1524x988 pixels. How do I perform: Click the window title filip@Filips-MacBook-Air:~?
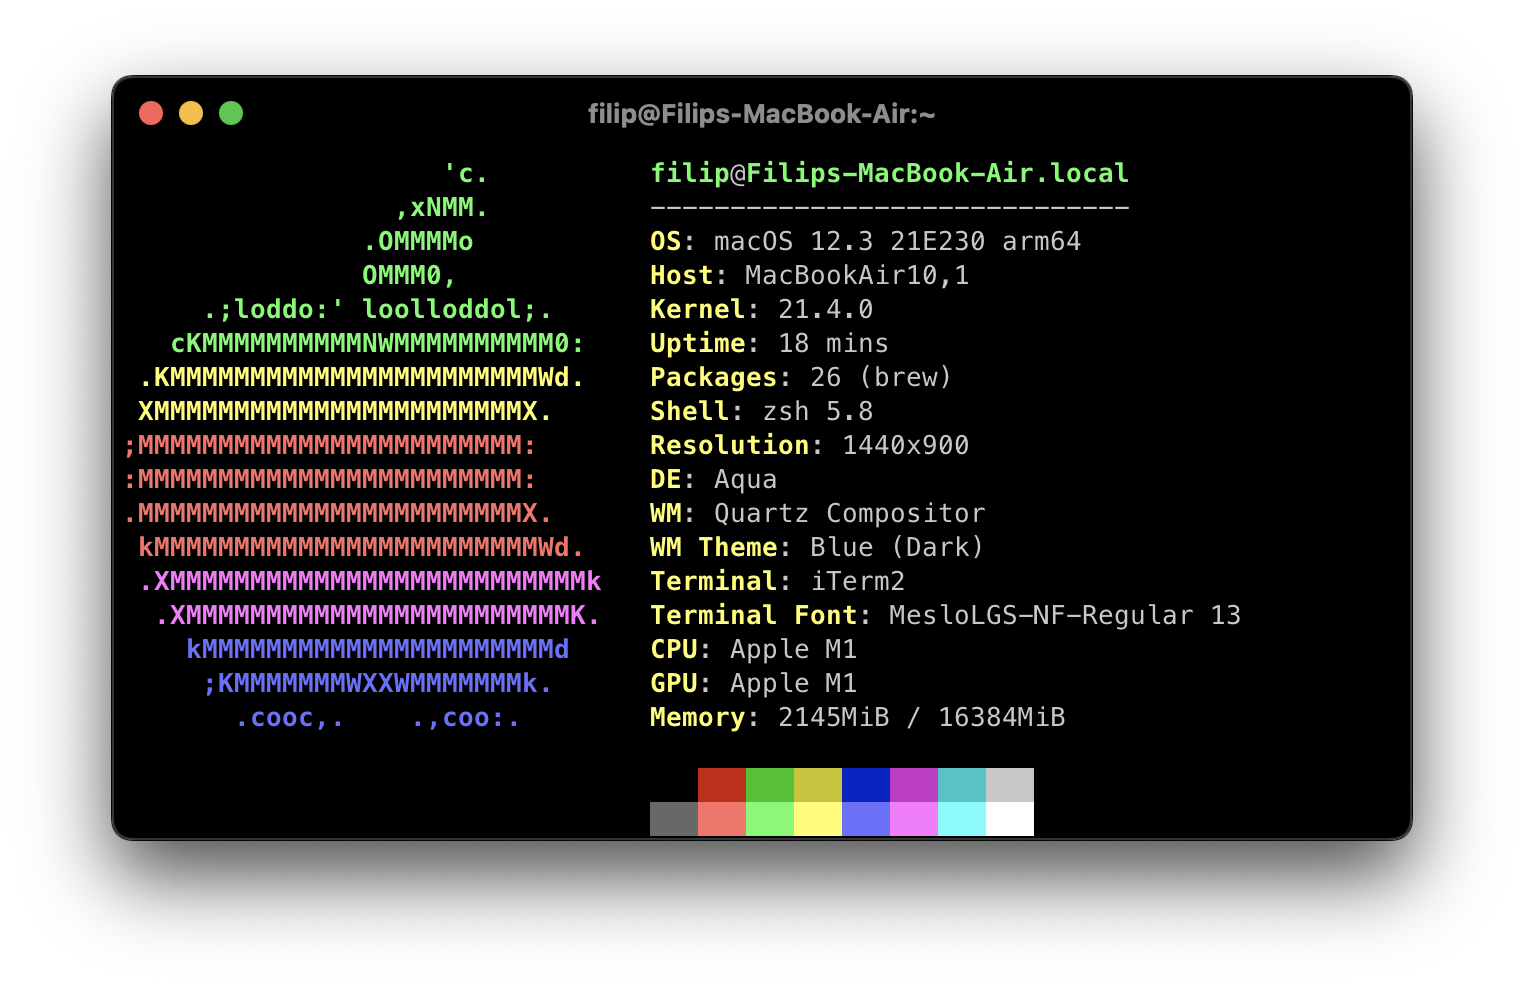click(x=762, y=114)
